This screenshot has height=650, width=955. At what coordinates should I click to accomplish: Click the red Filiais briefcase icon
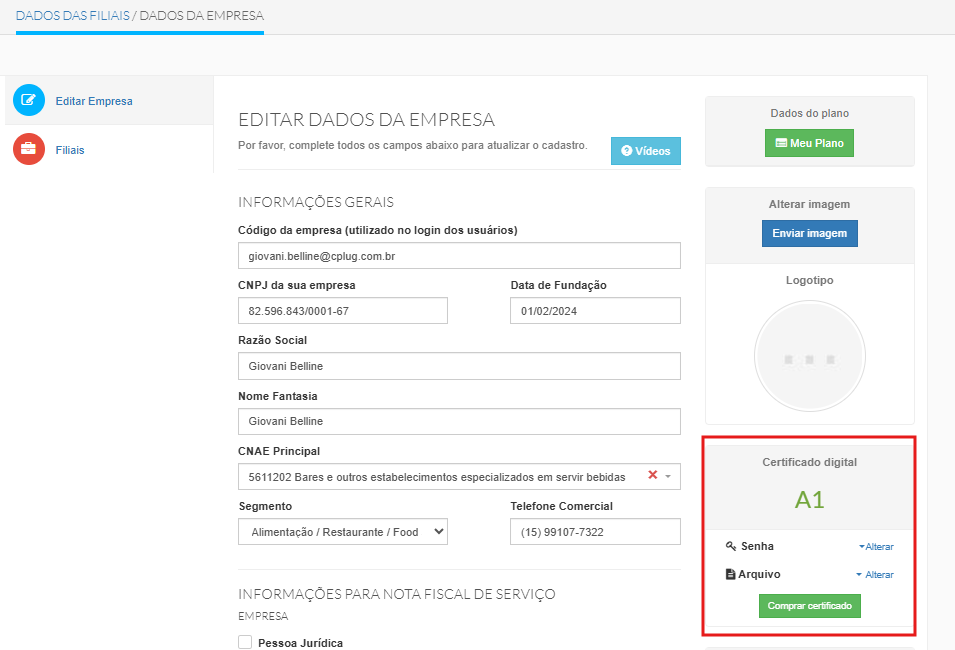(29, 149)
